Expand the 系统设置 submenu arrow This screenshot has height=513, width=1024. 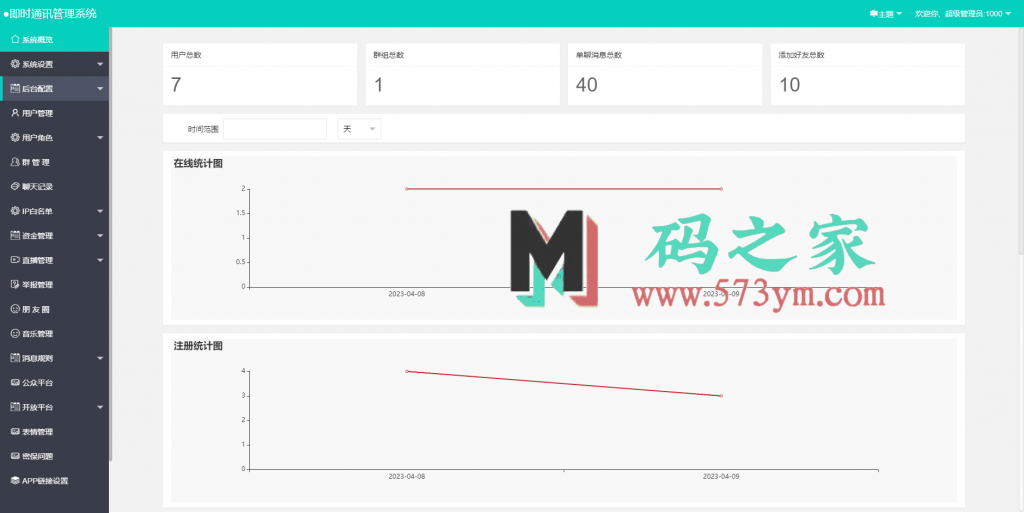100,65
